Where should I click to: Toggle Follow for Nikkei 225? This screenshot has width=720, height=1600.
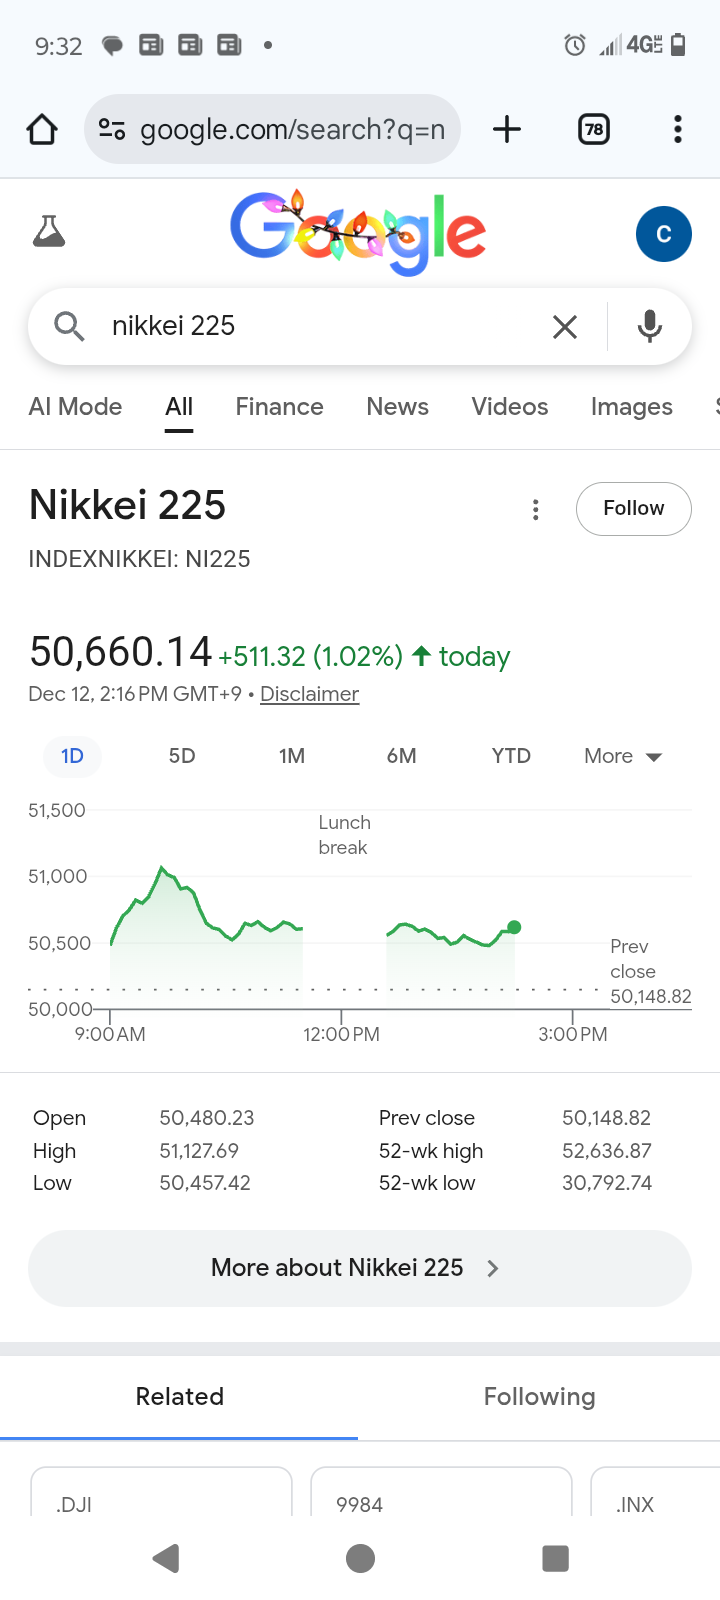(x=633, y=509)
